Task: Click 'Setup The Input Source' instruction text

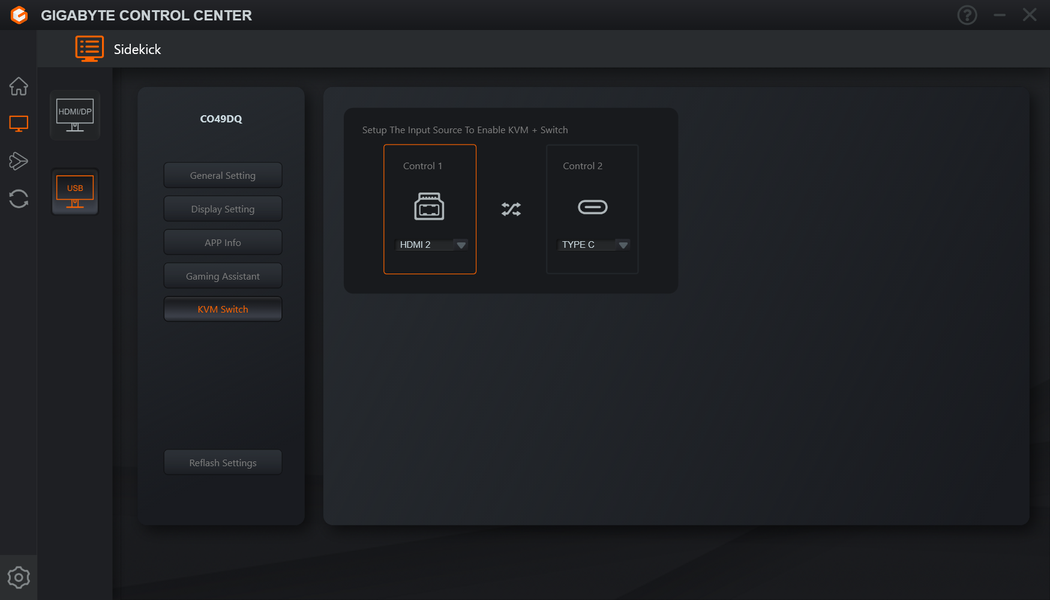Action: 465,130
